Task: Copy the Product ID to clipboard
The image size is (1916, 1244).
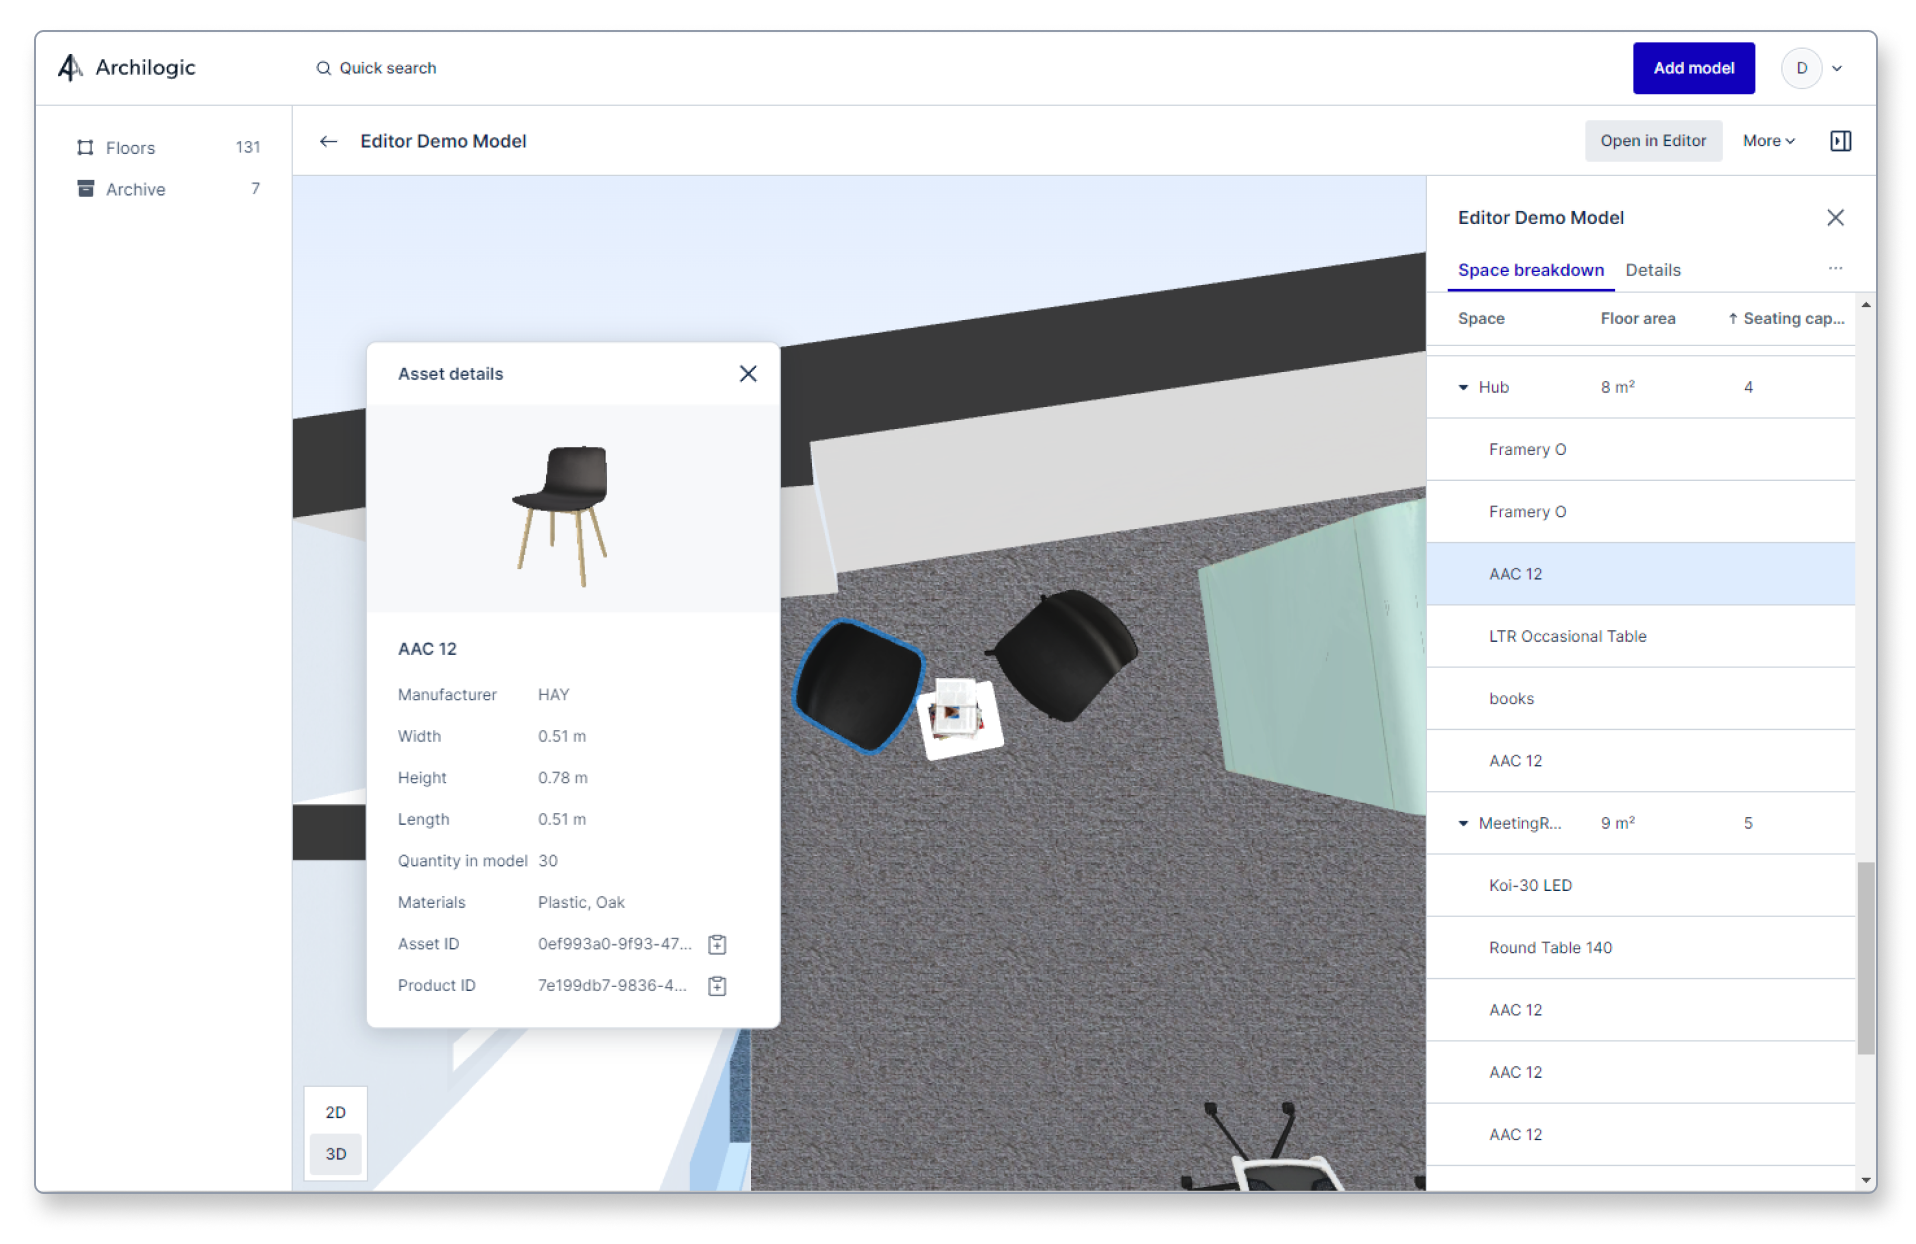Action: [717, 986]
